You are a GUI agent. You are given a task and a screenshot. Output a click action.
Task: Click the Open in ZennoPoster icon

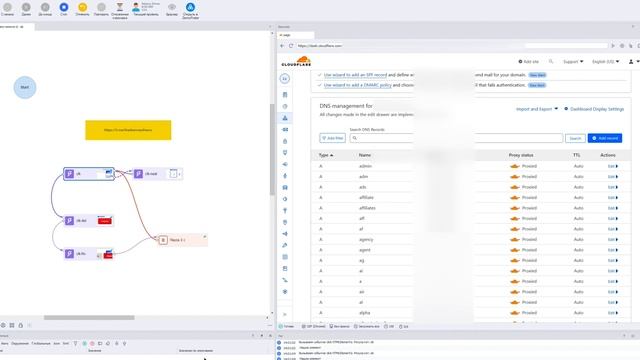tap(190, 7)
